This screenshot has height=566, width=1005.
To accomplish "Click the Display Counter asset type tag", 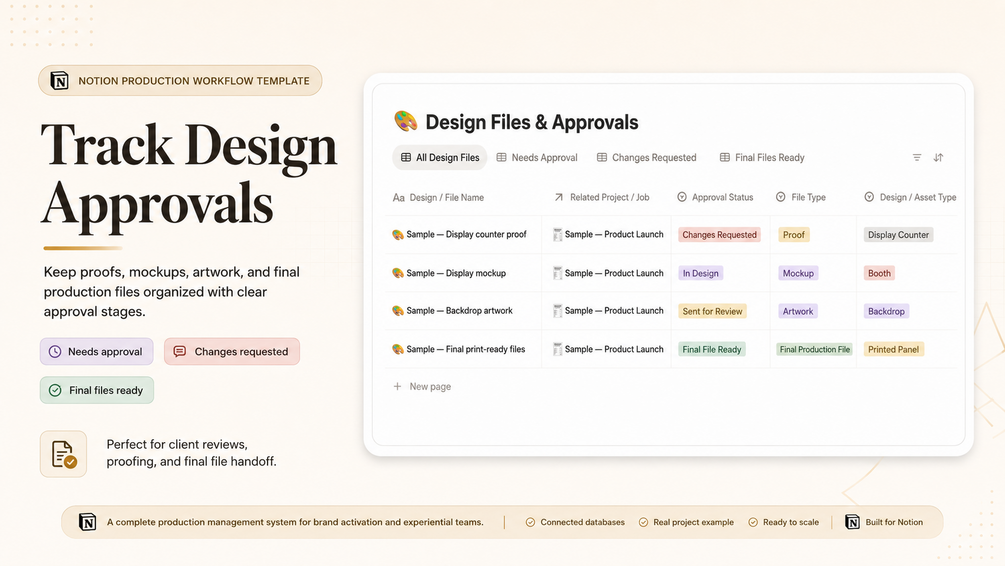I will (898, 235).
